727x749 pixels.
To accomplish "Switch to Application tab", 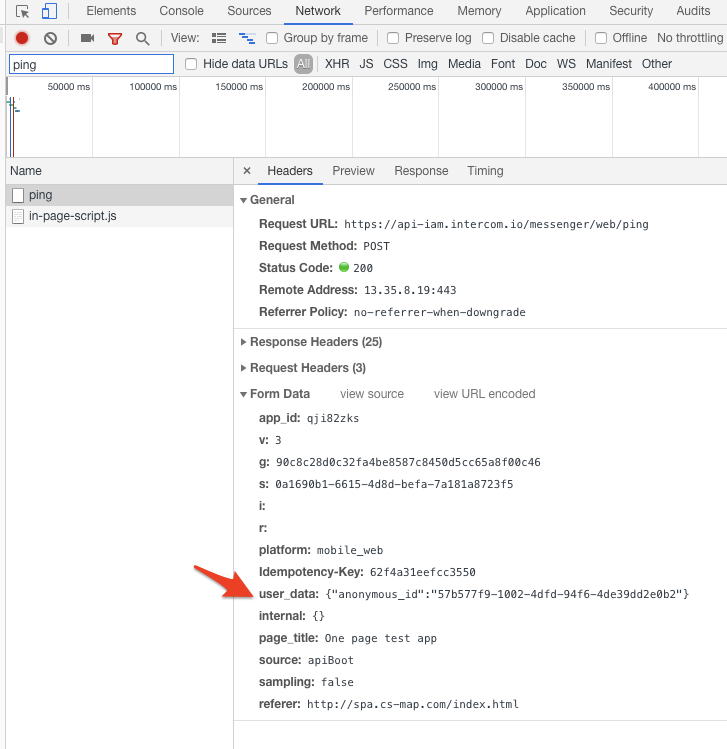I will [555, 11].
